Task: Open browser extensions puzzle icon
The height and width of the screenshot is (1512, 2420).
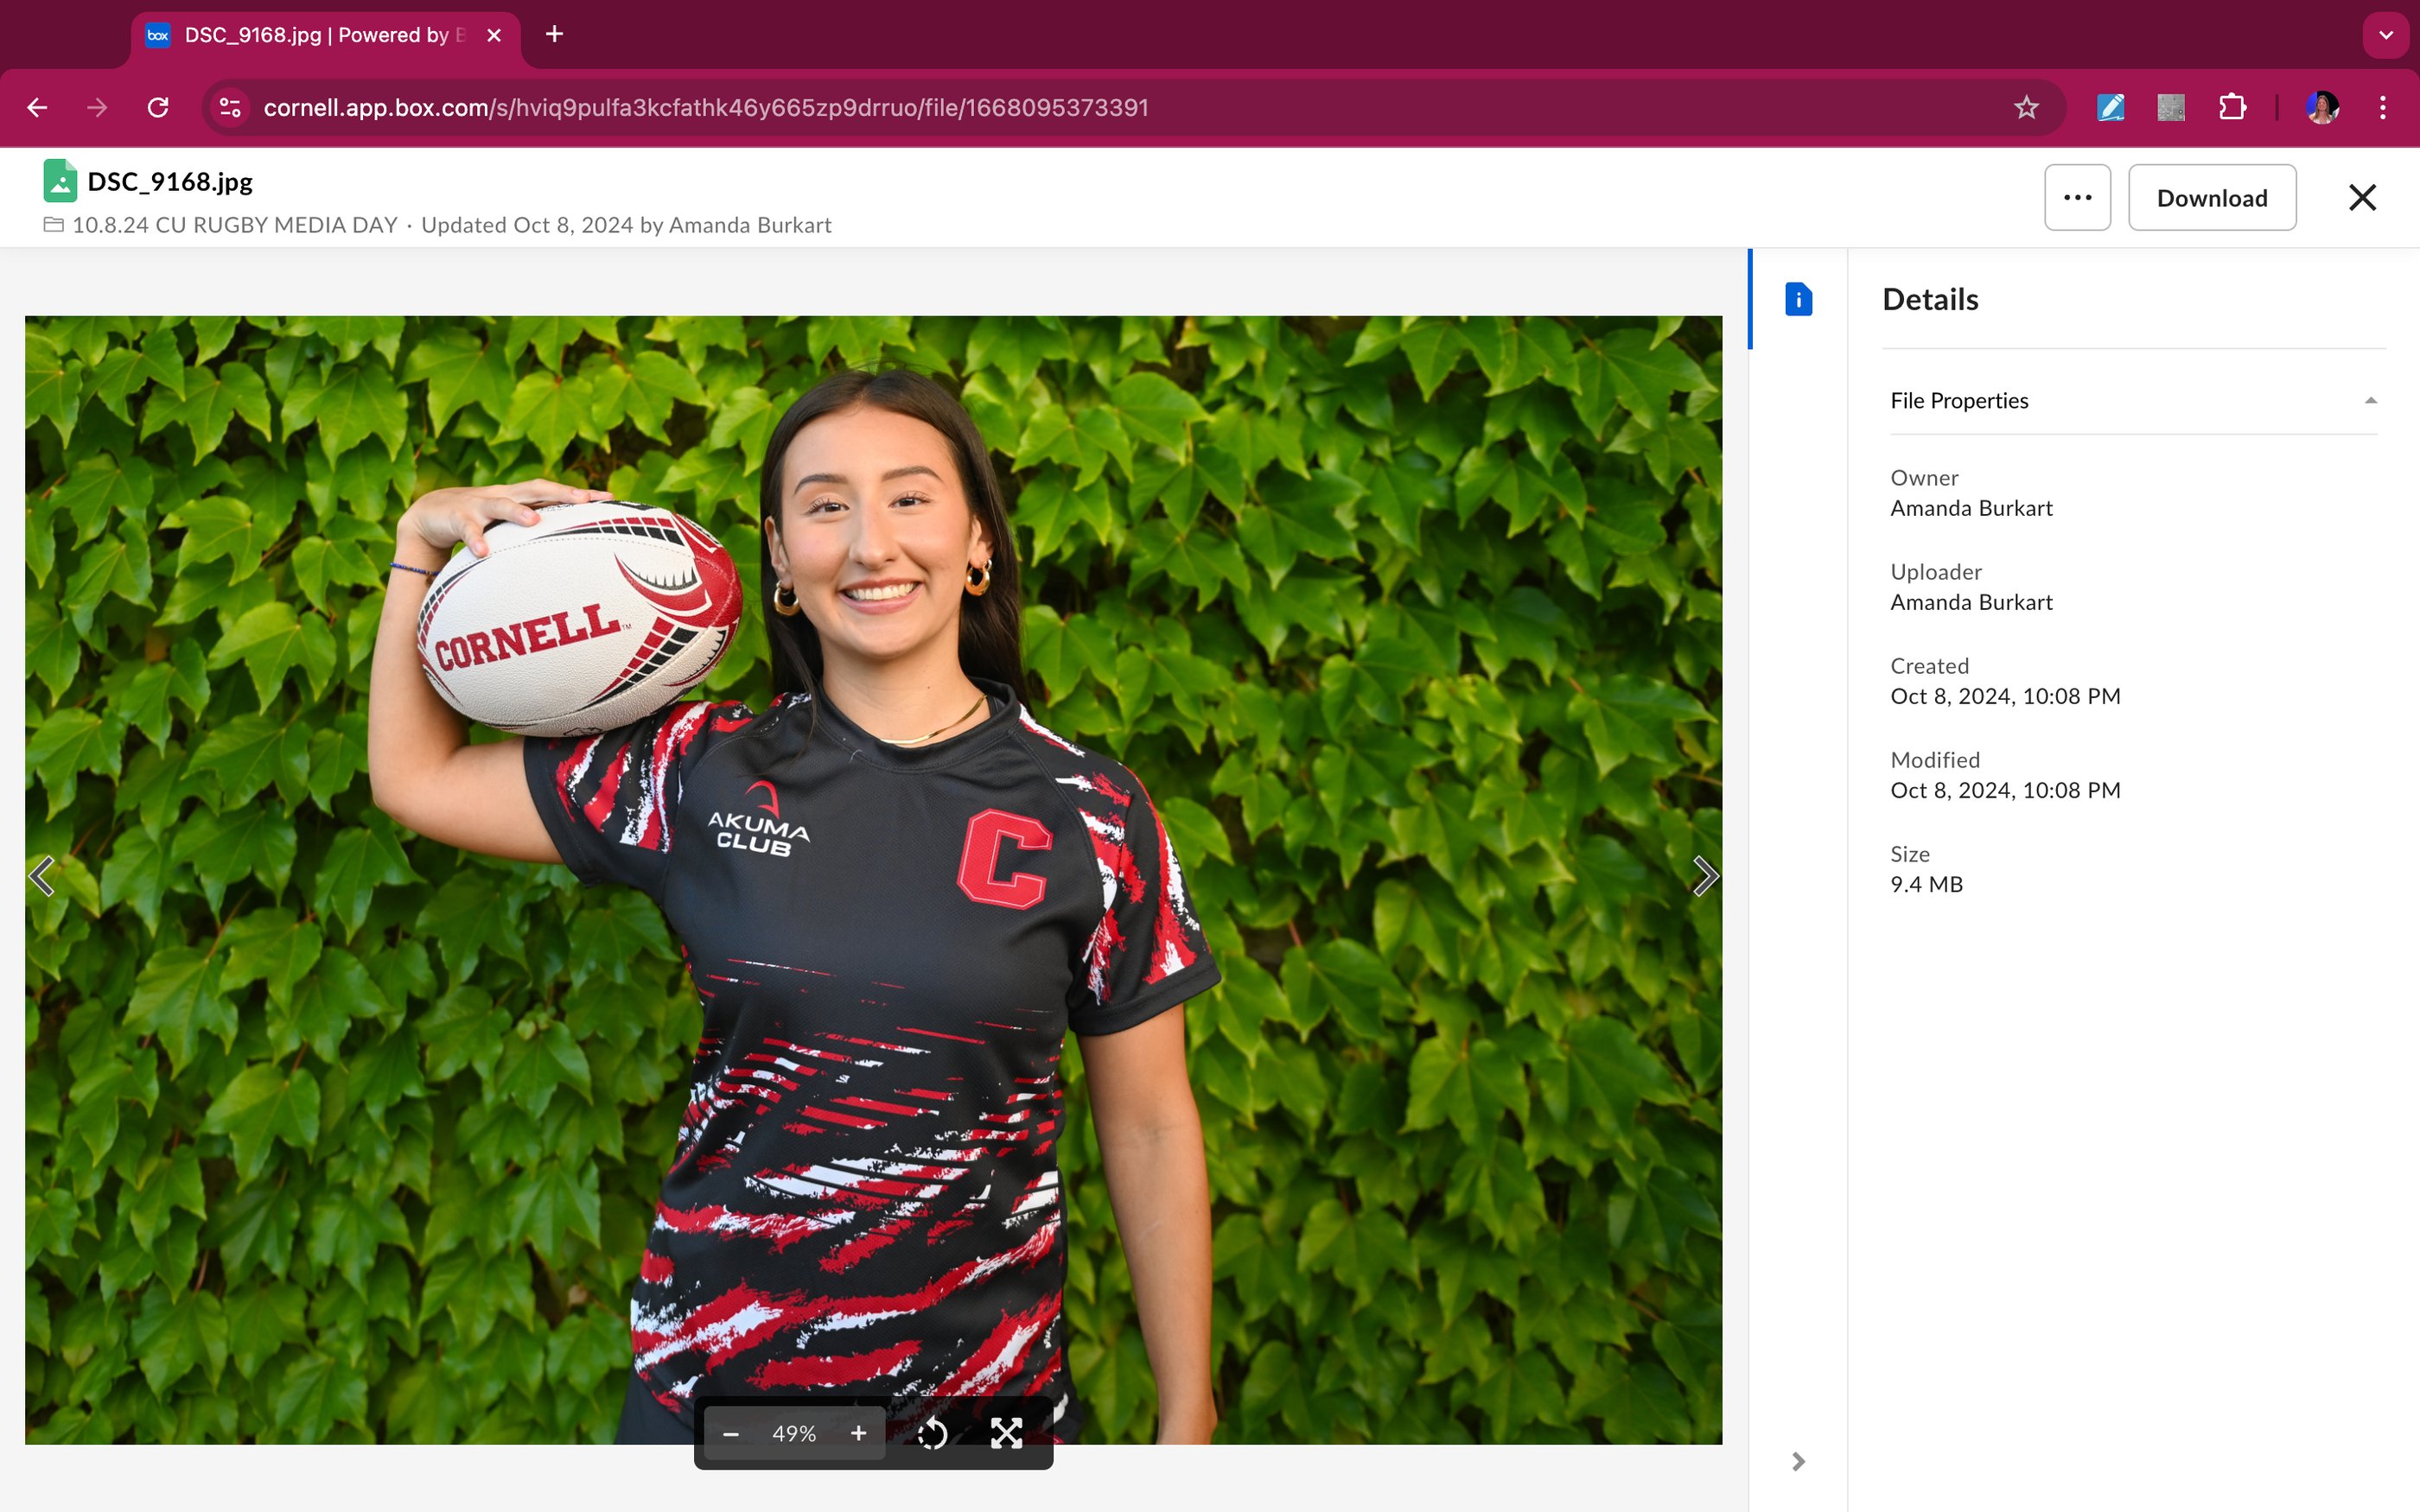Action: pos(2232,107)
